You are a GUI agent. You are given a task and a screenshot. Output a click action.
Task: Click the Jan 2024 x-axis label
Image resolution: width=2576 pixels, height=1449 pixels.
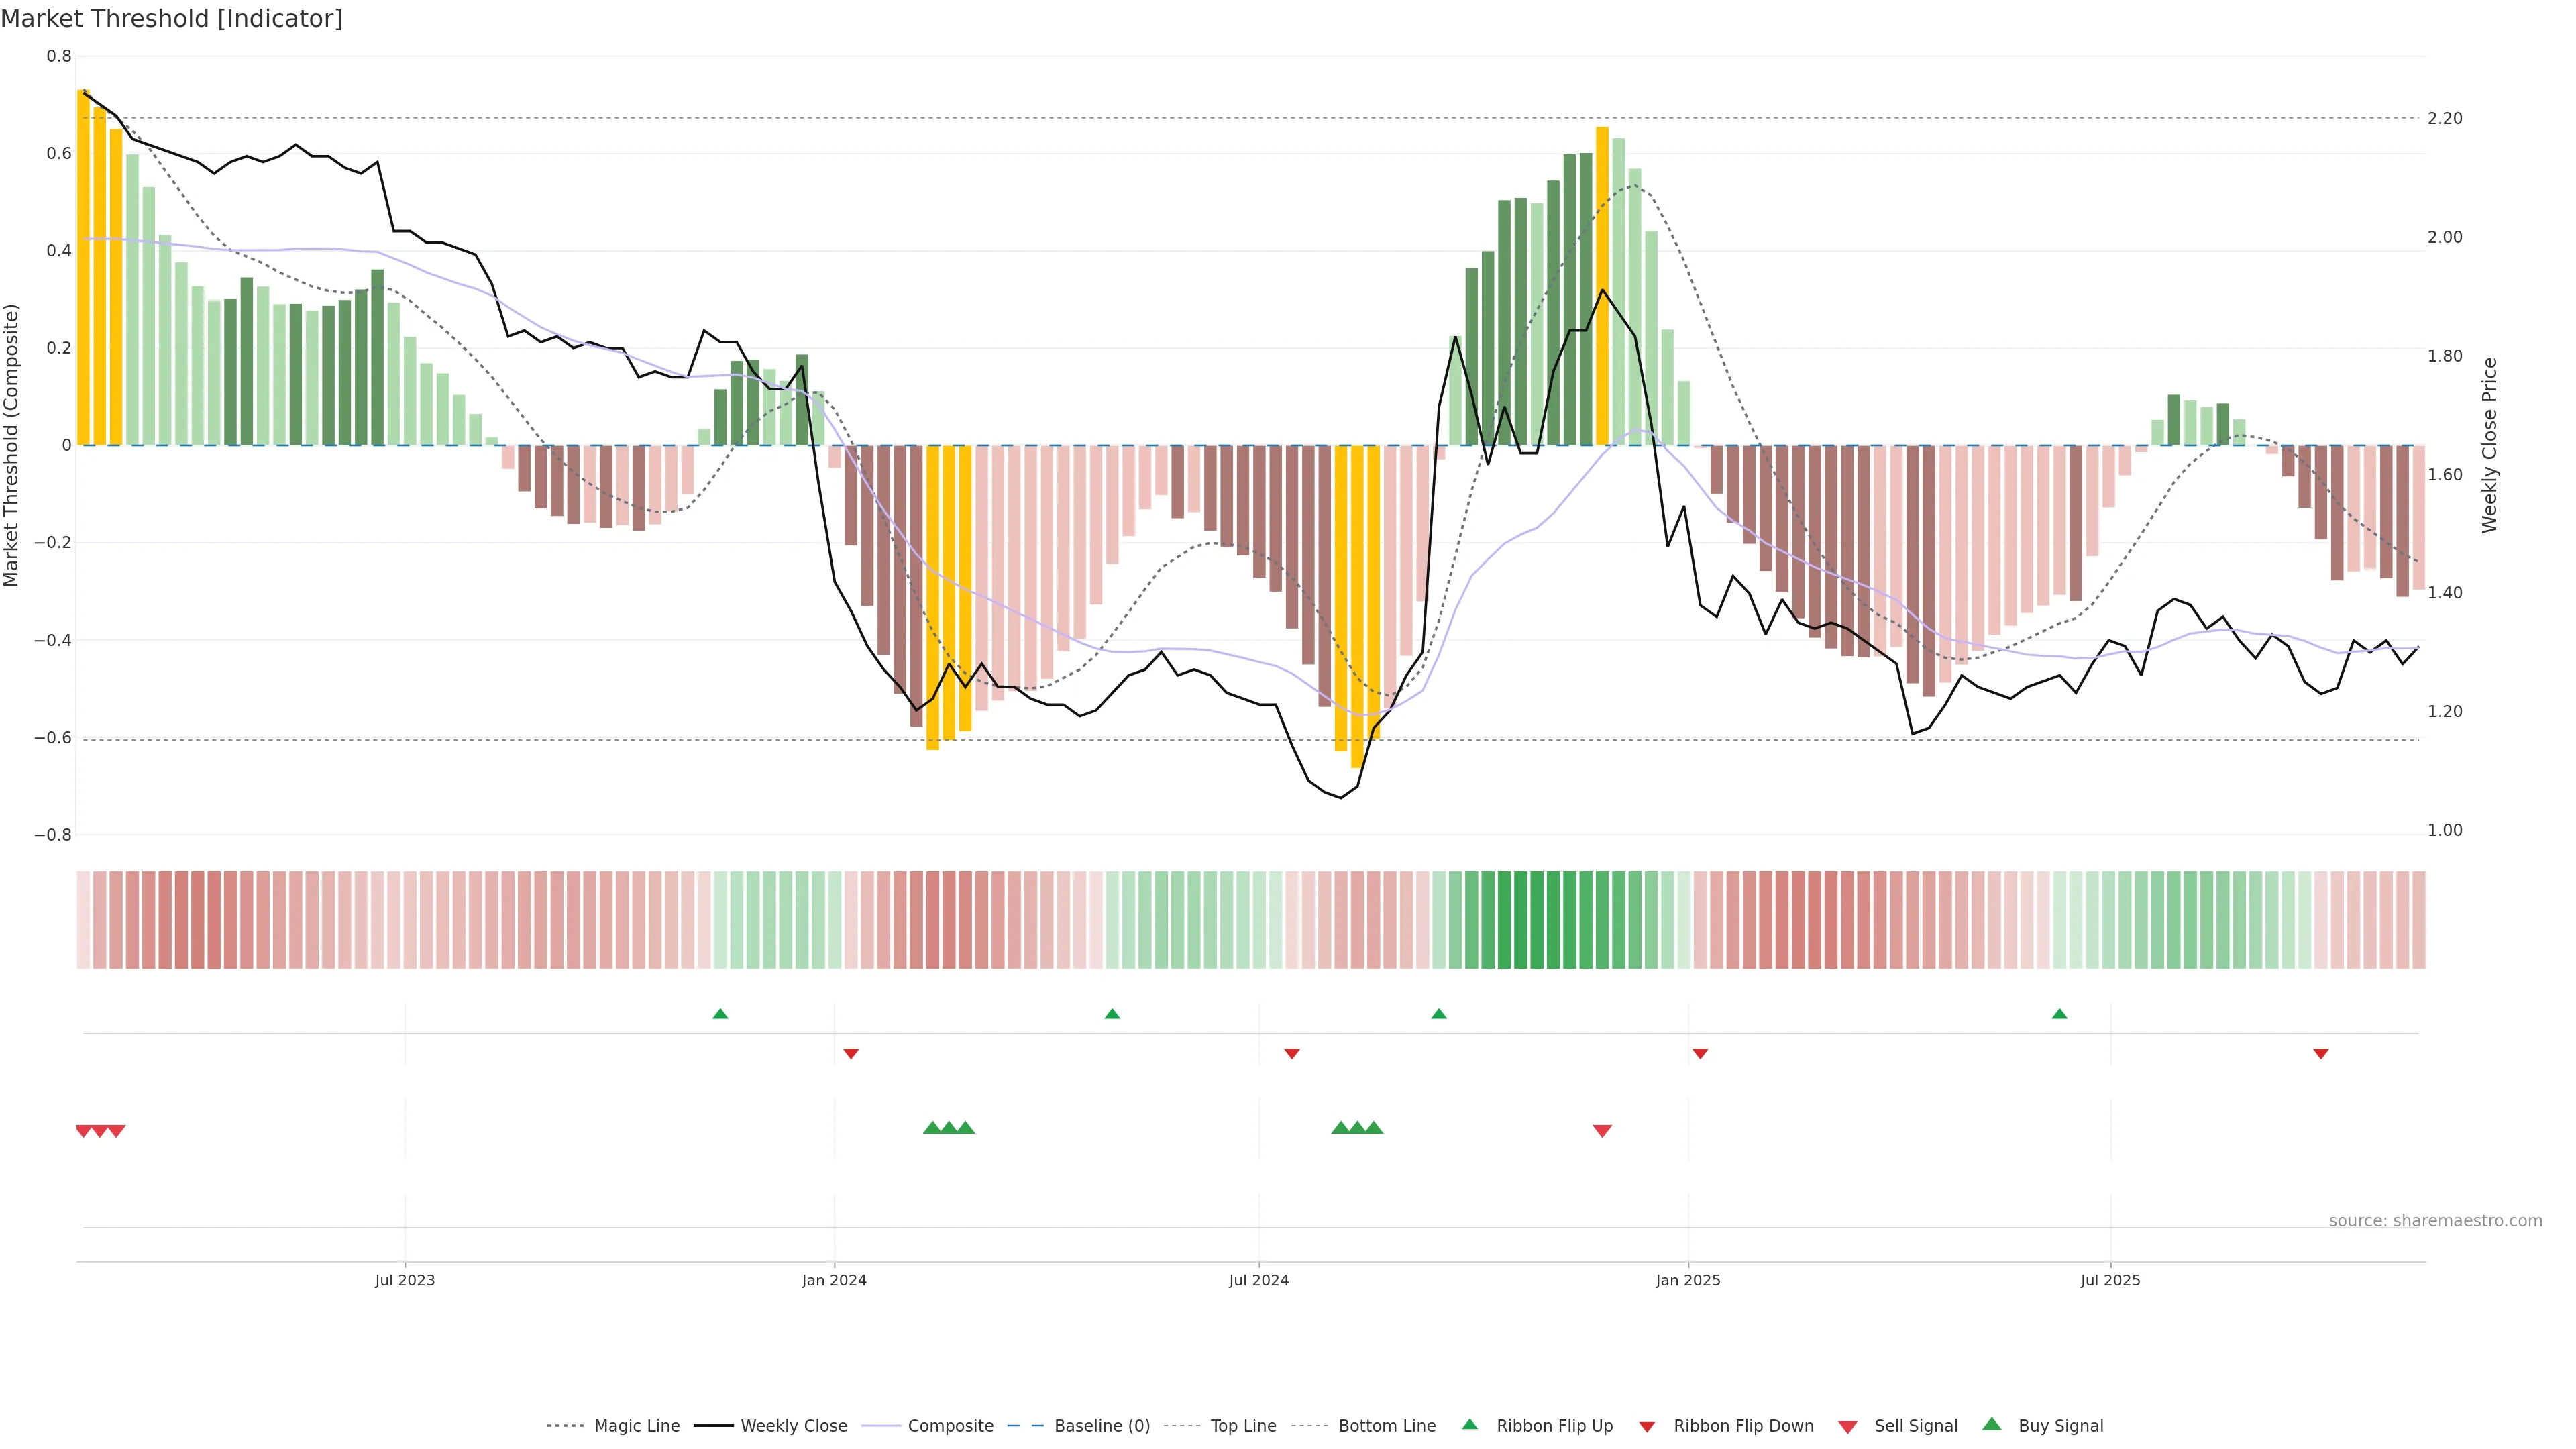pos(834,1280)
